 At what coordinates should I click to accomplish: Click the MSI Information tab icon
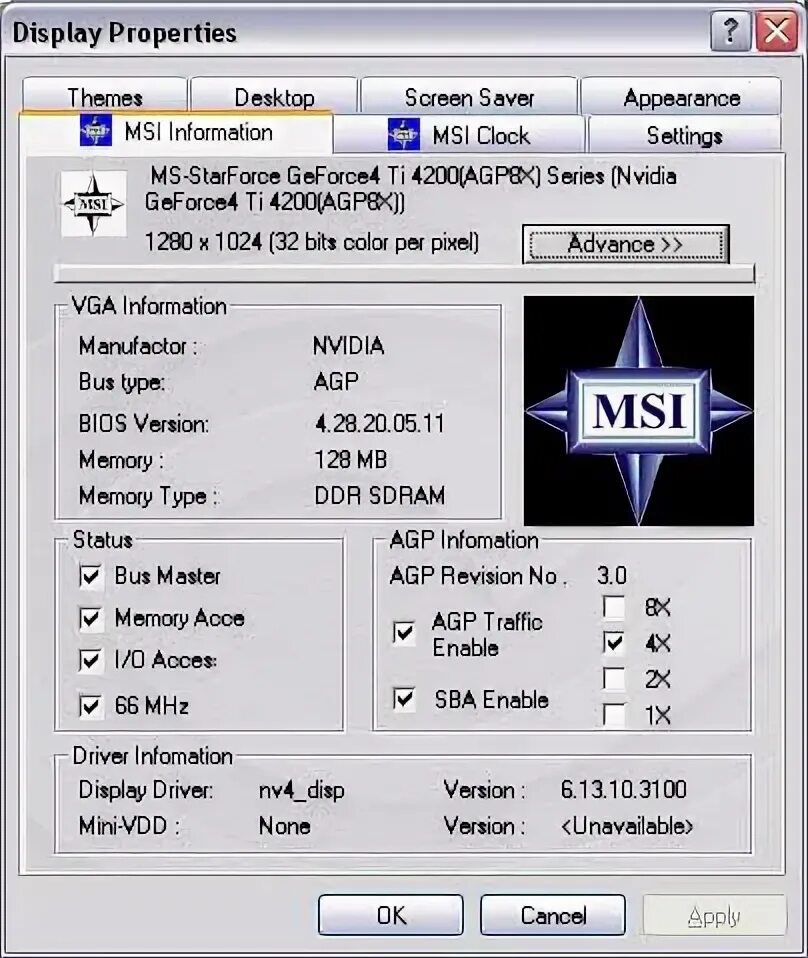point(95,131)
